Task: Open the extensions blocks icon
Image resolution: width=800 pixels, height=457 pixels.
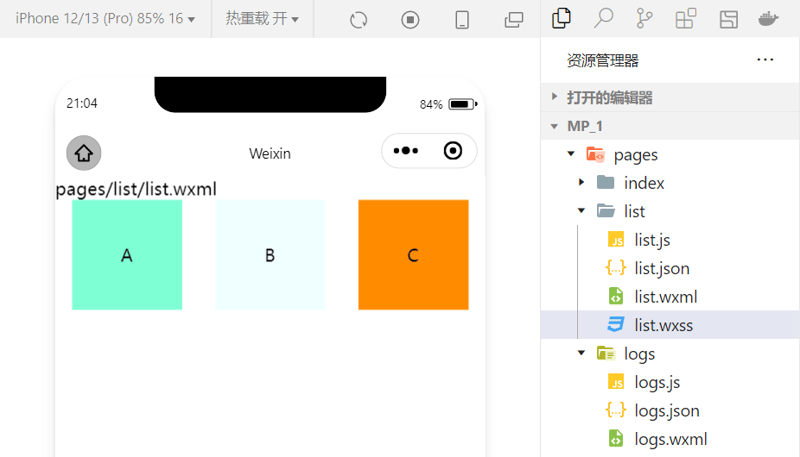Action: (x=686, y=18)
